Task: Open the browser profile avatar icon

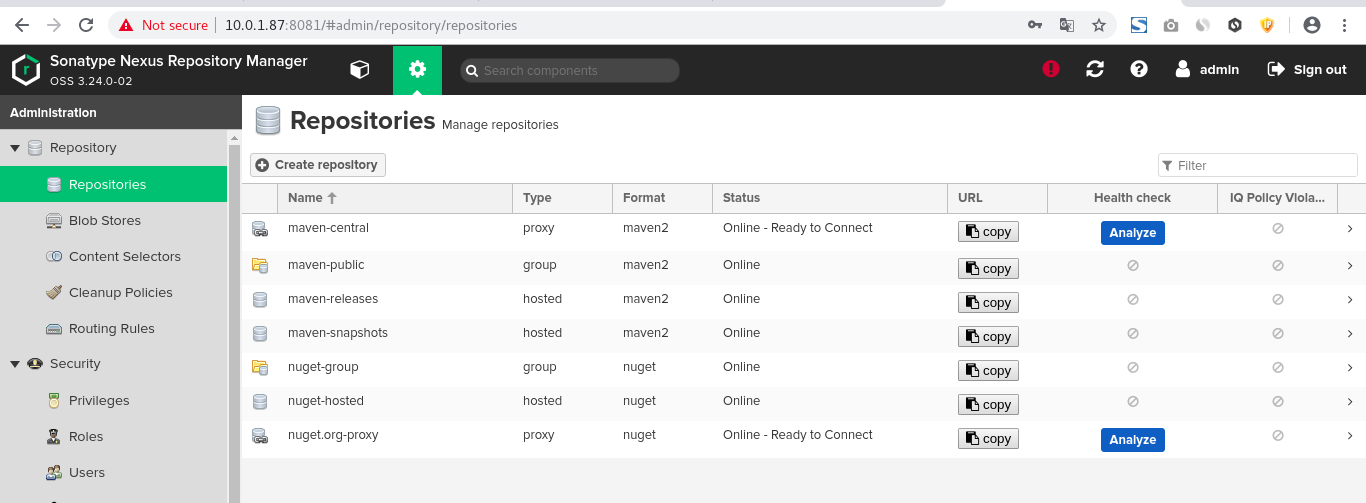Action: point(1313,25)
